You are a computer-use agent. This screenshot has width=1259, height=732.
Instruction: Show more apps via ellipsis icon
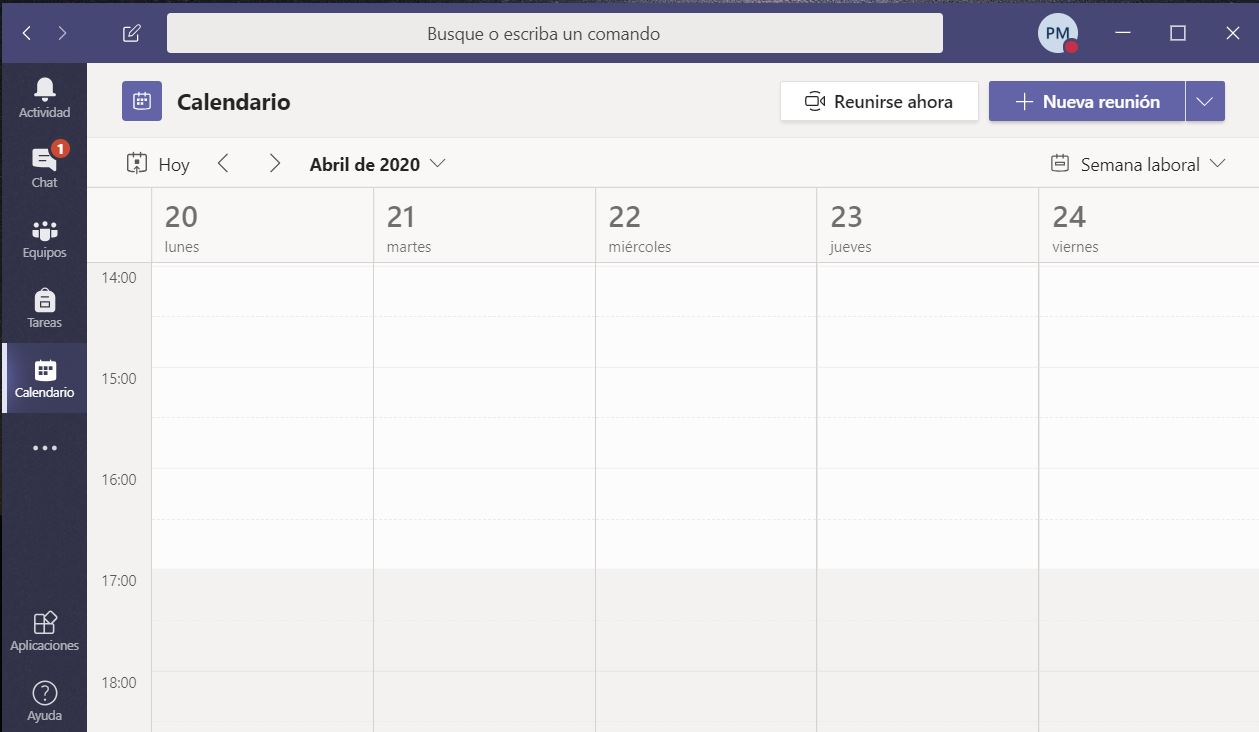[x=44, y=448]
